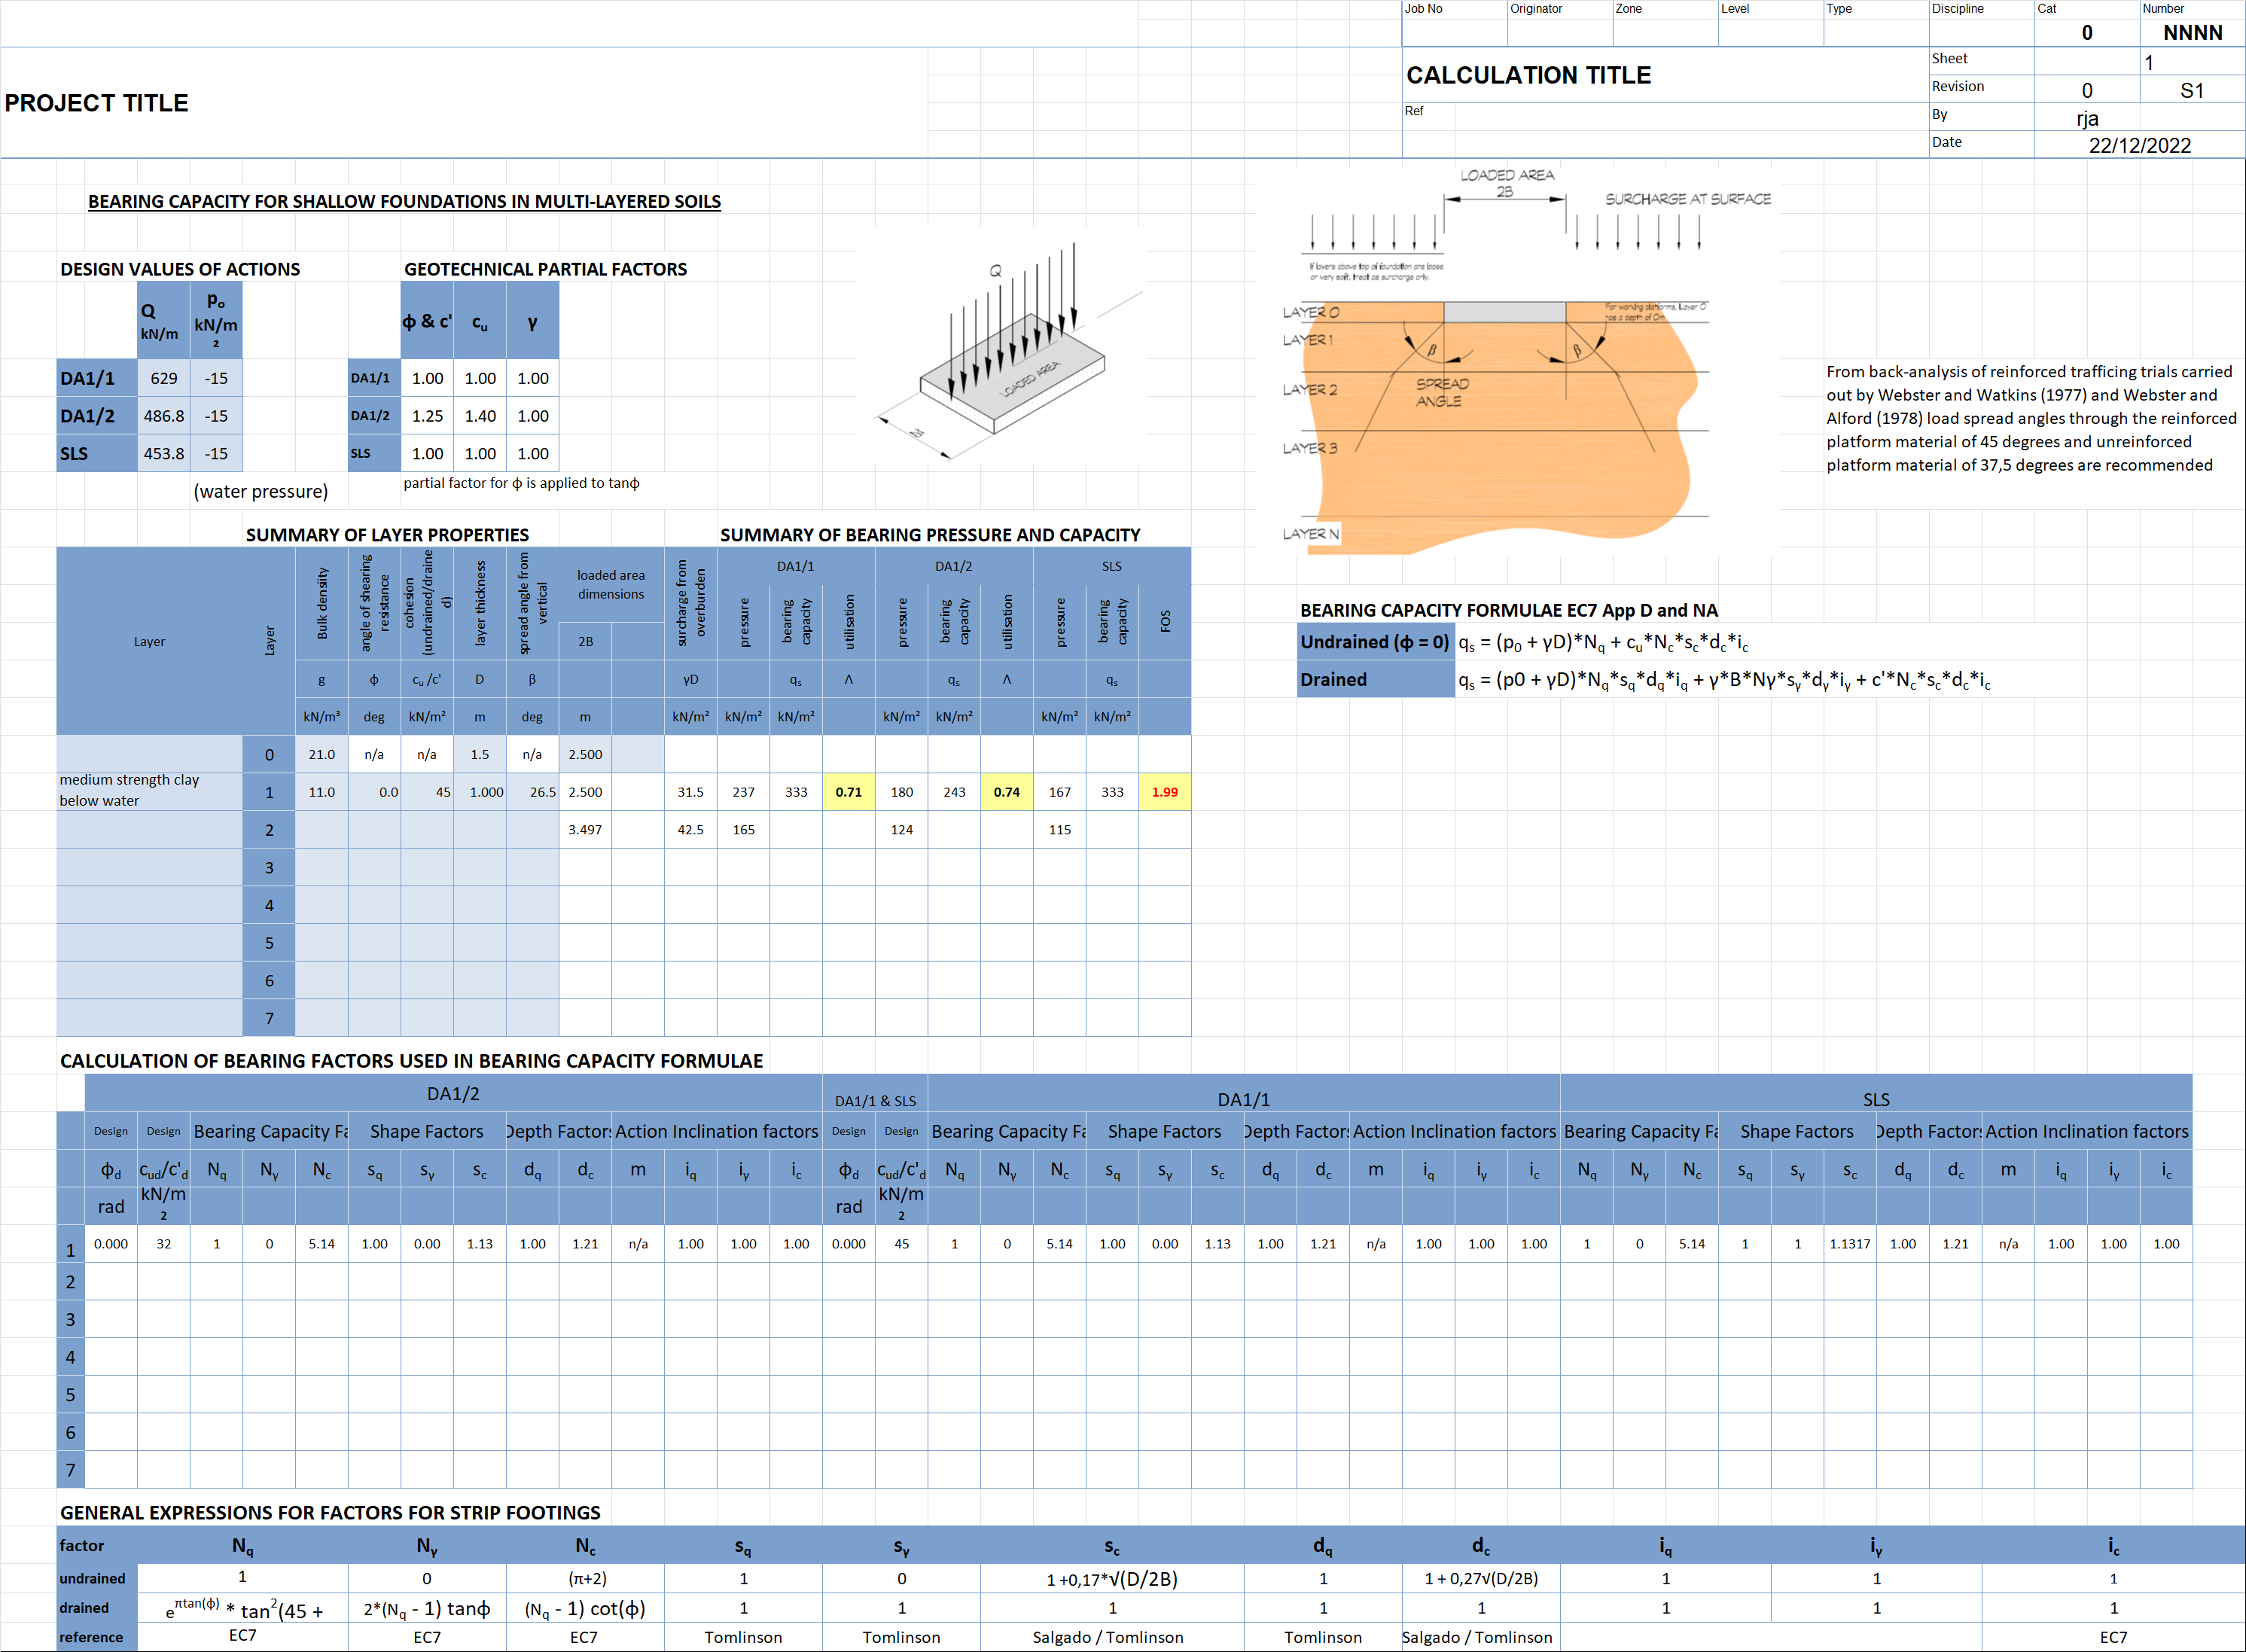The width and height of the screenshot is (2246, 1652).
Task: Click the '(water pressure)' note
Action: [261, 491]
